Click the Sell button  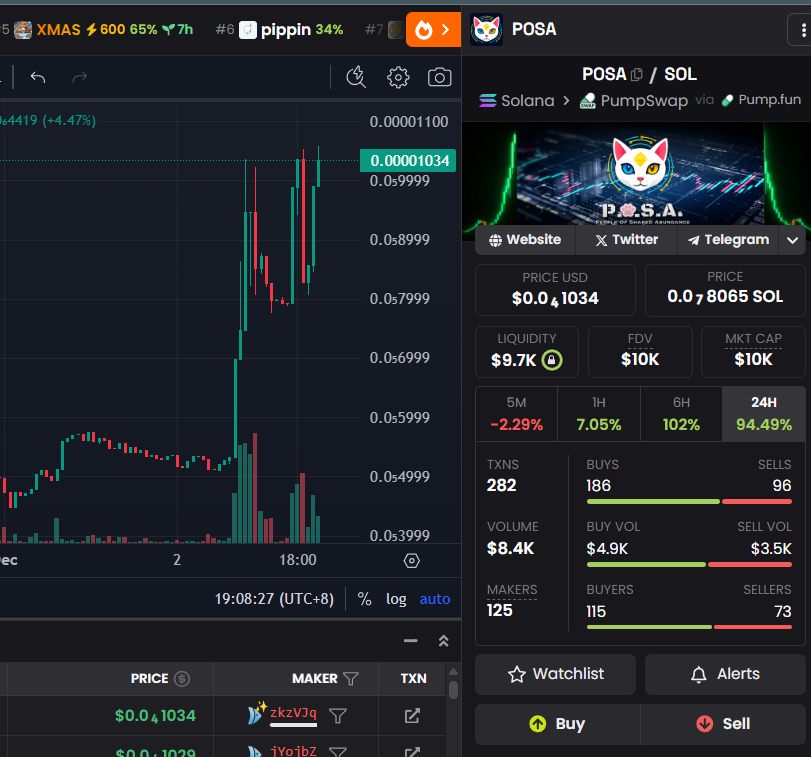point(723,724)
